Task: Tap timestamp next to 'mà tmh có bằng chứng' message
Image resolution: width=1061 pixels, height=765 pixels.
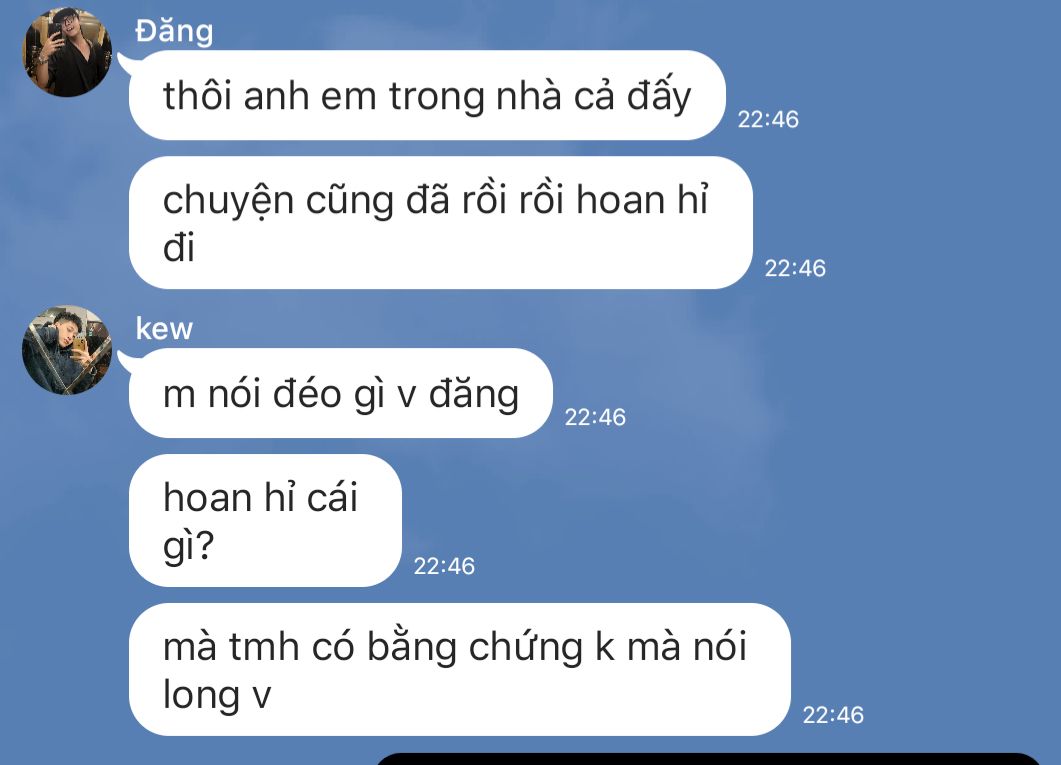Action: [834, 715]
